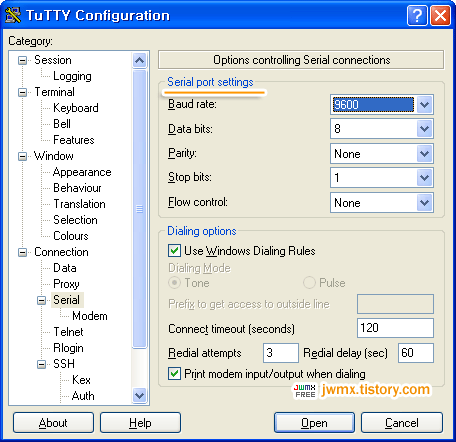
Task: Open the Baud rate dropdown
Action: coord(424,105)
